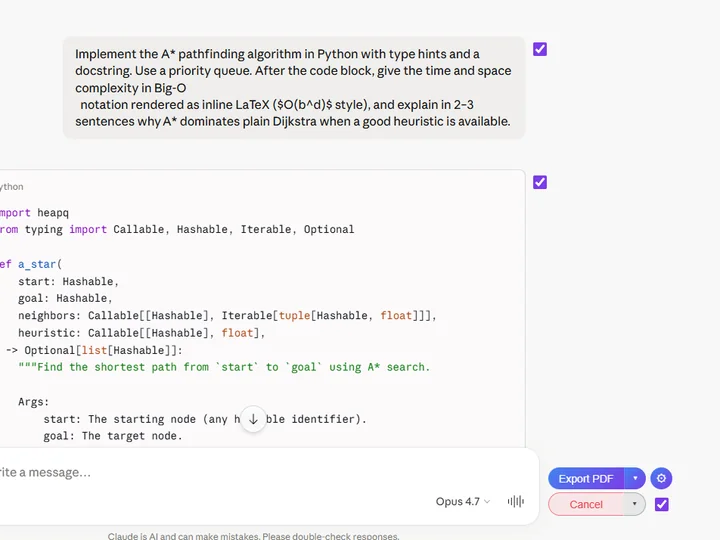This screenshot has width=720, height=540.
Task: Click the '-> Optional[list[Hashable]]:' return type line
Action: point(94,350)
